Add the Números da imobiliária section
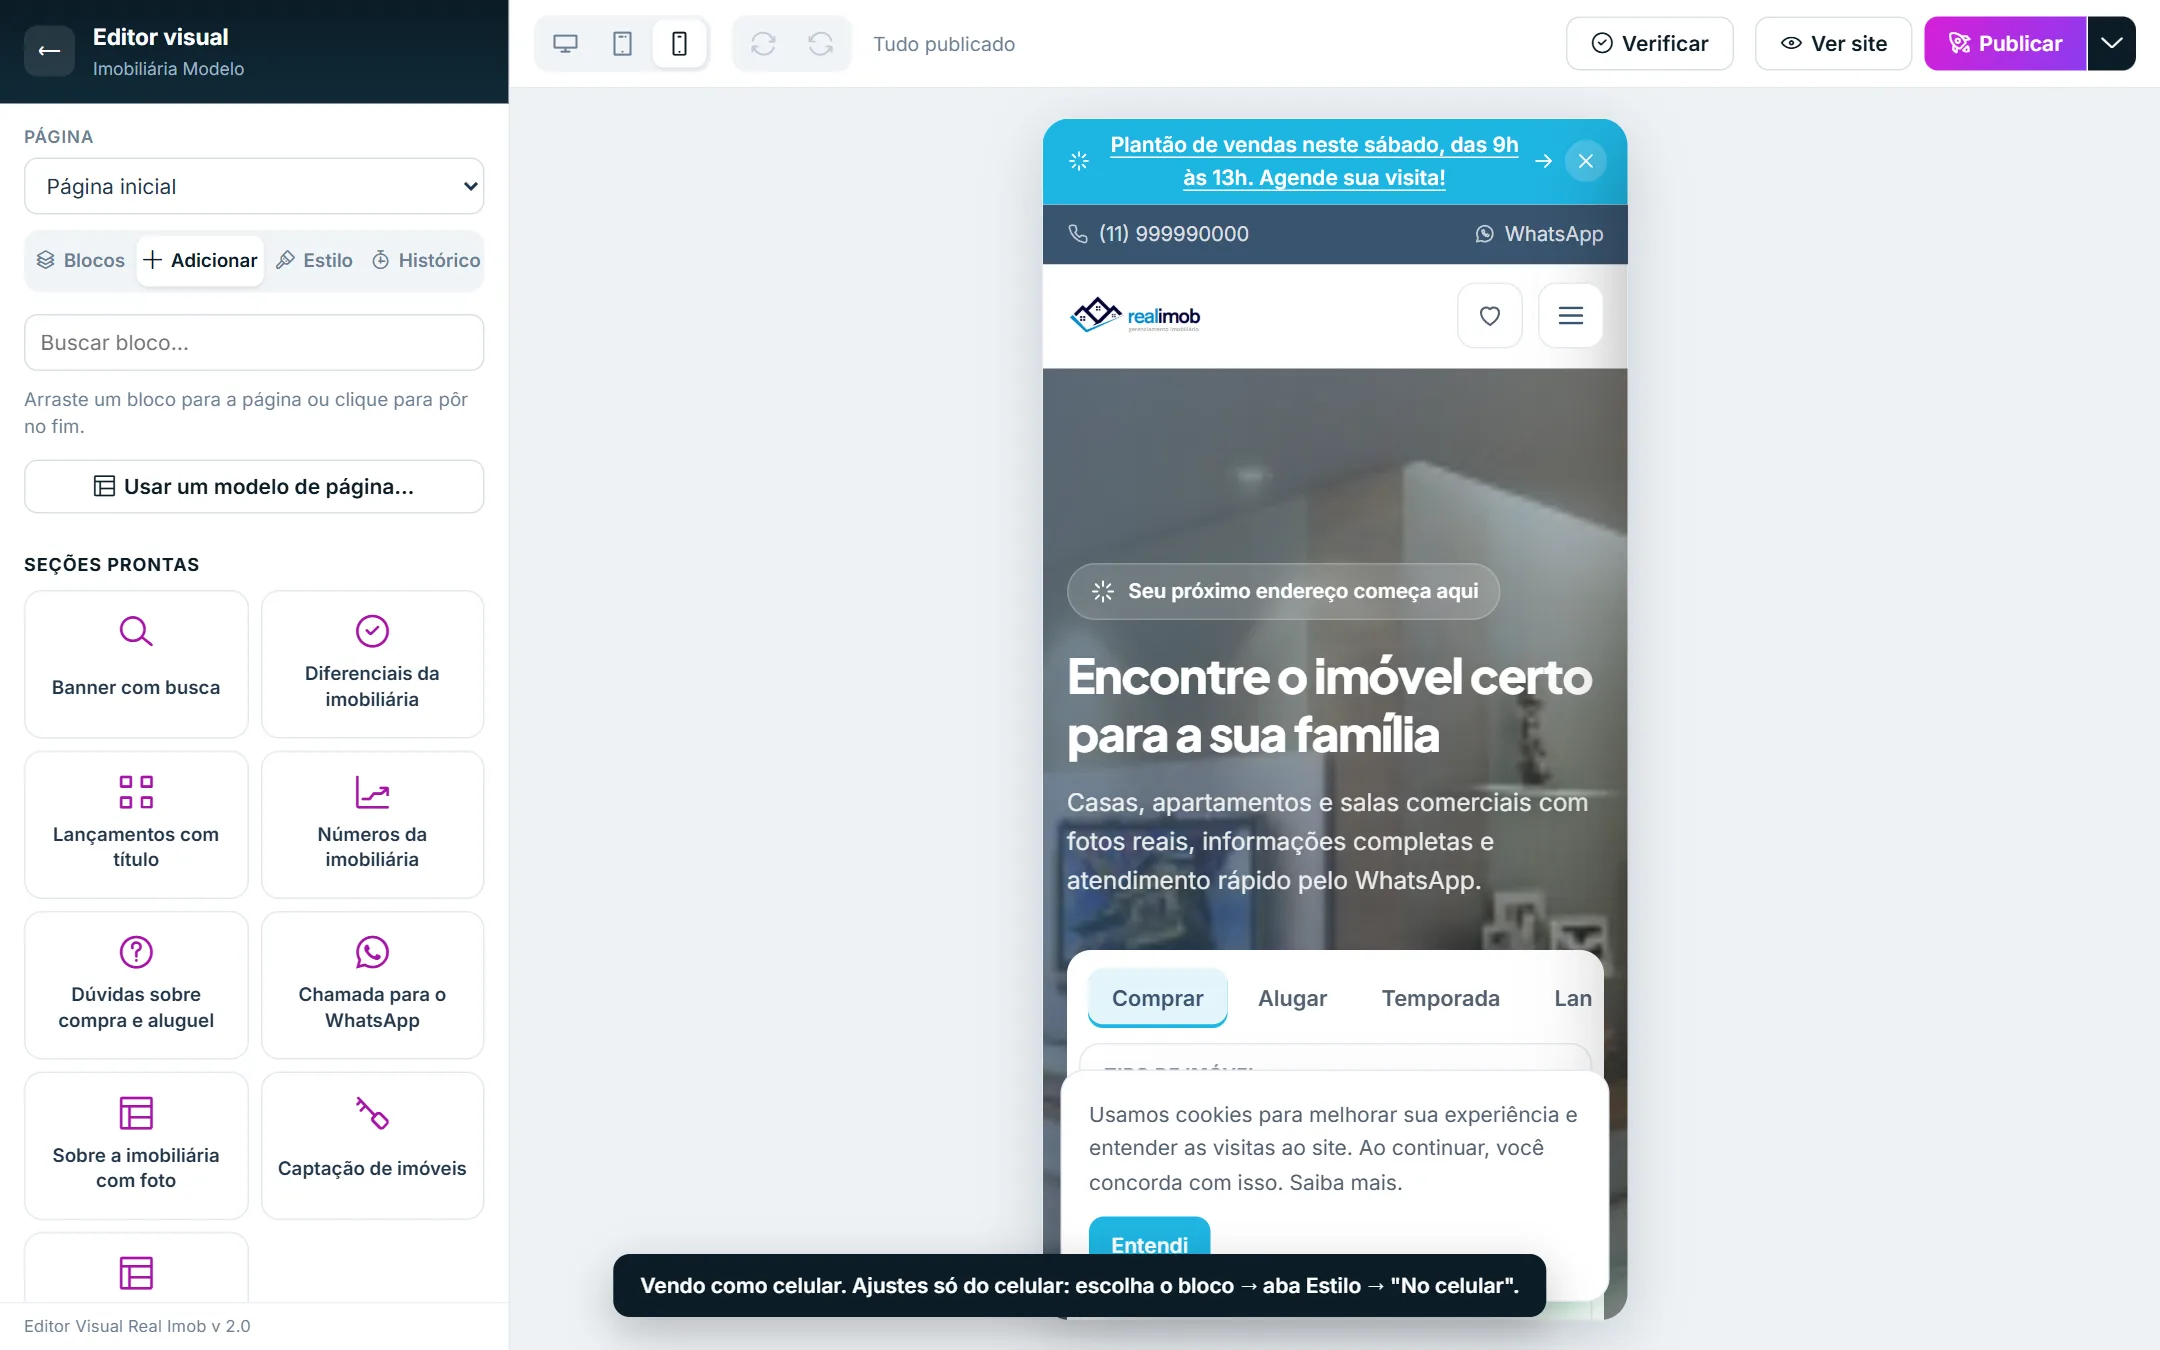This screenshot has width=2160, height=1350. (x=372, y=825)
